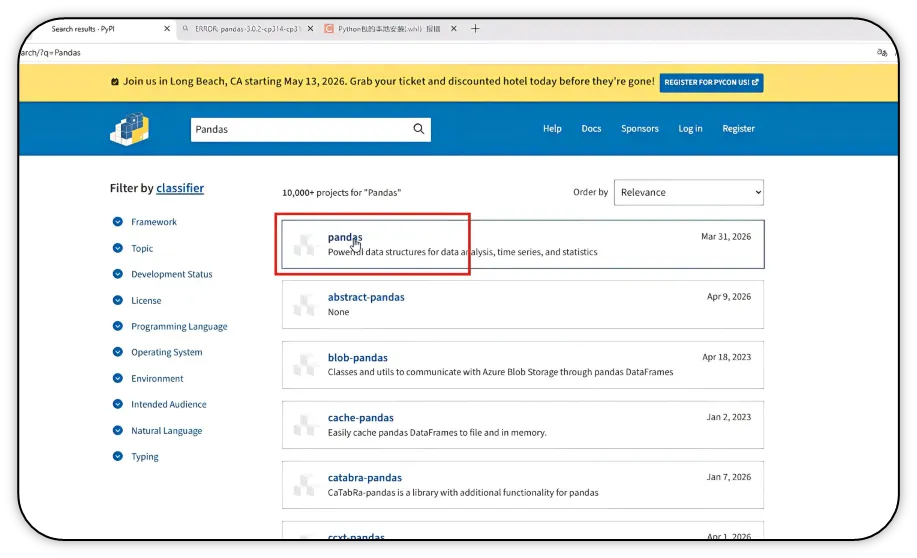Switch to the Python whl tab
This screenshot has width=917, height=558.
pyautogui.click(x=390, y=29)
